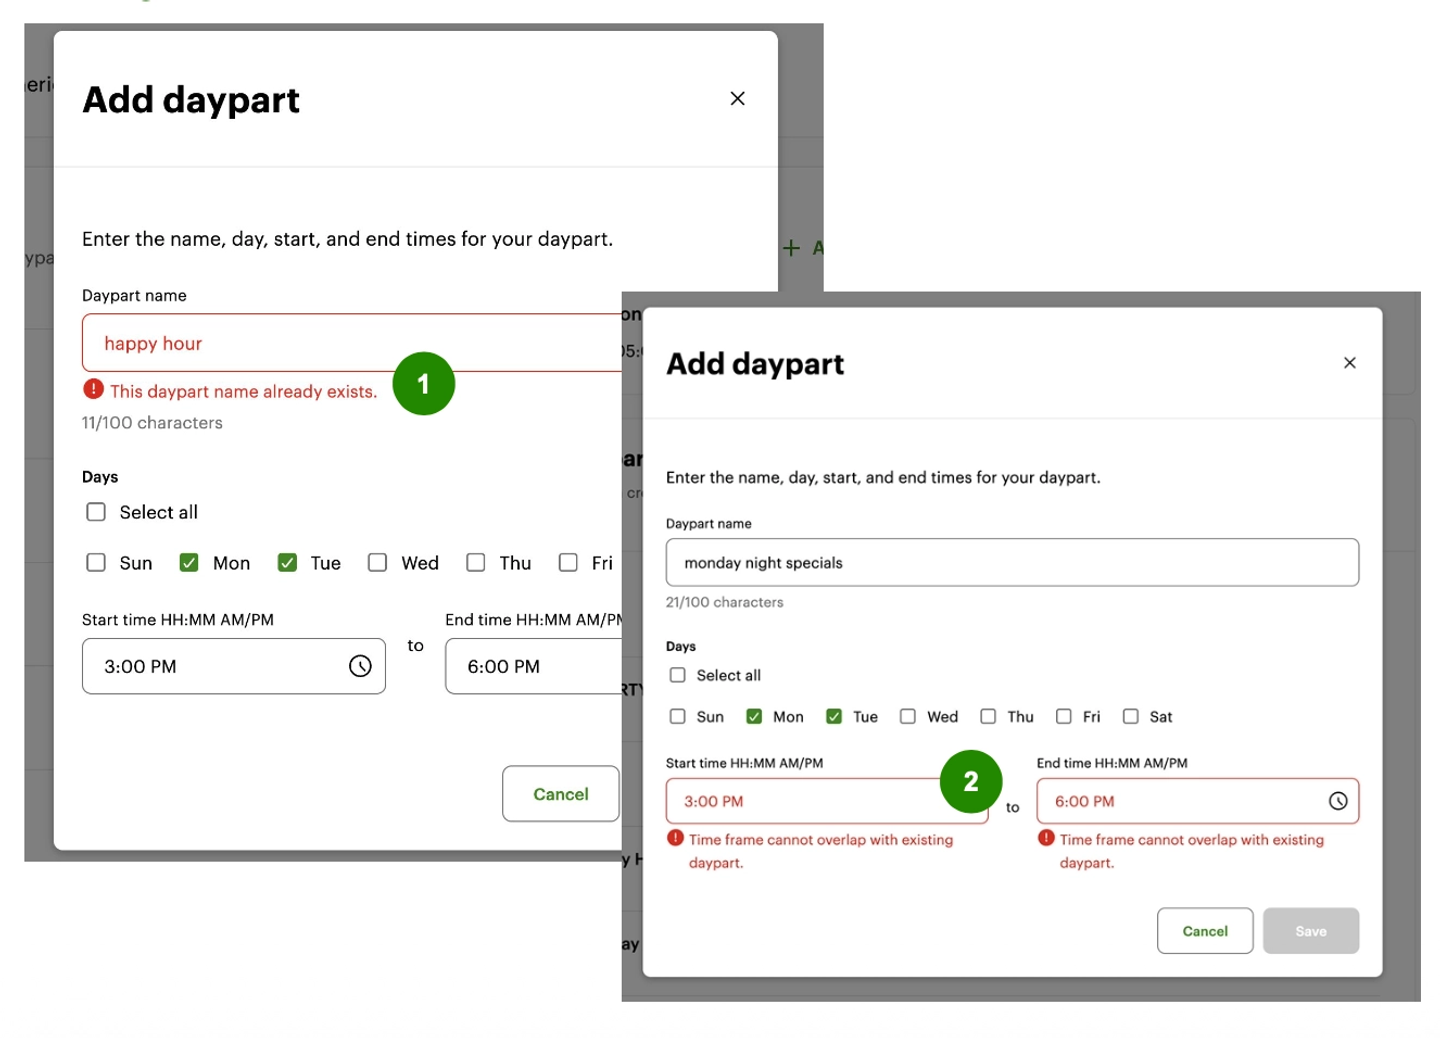Uncheck Mon in monday night specials dialog
The width and height of the screenshot is (1440, 1038).
pos(754,716)
